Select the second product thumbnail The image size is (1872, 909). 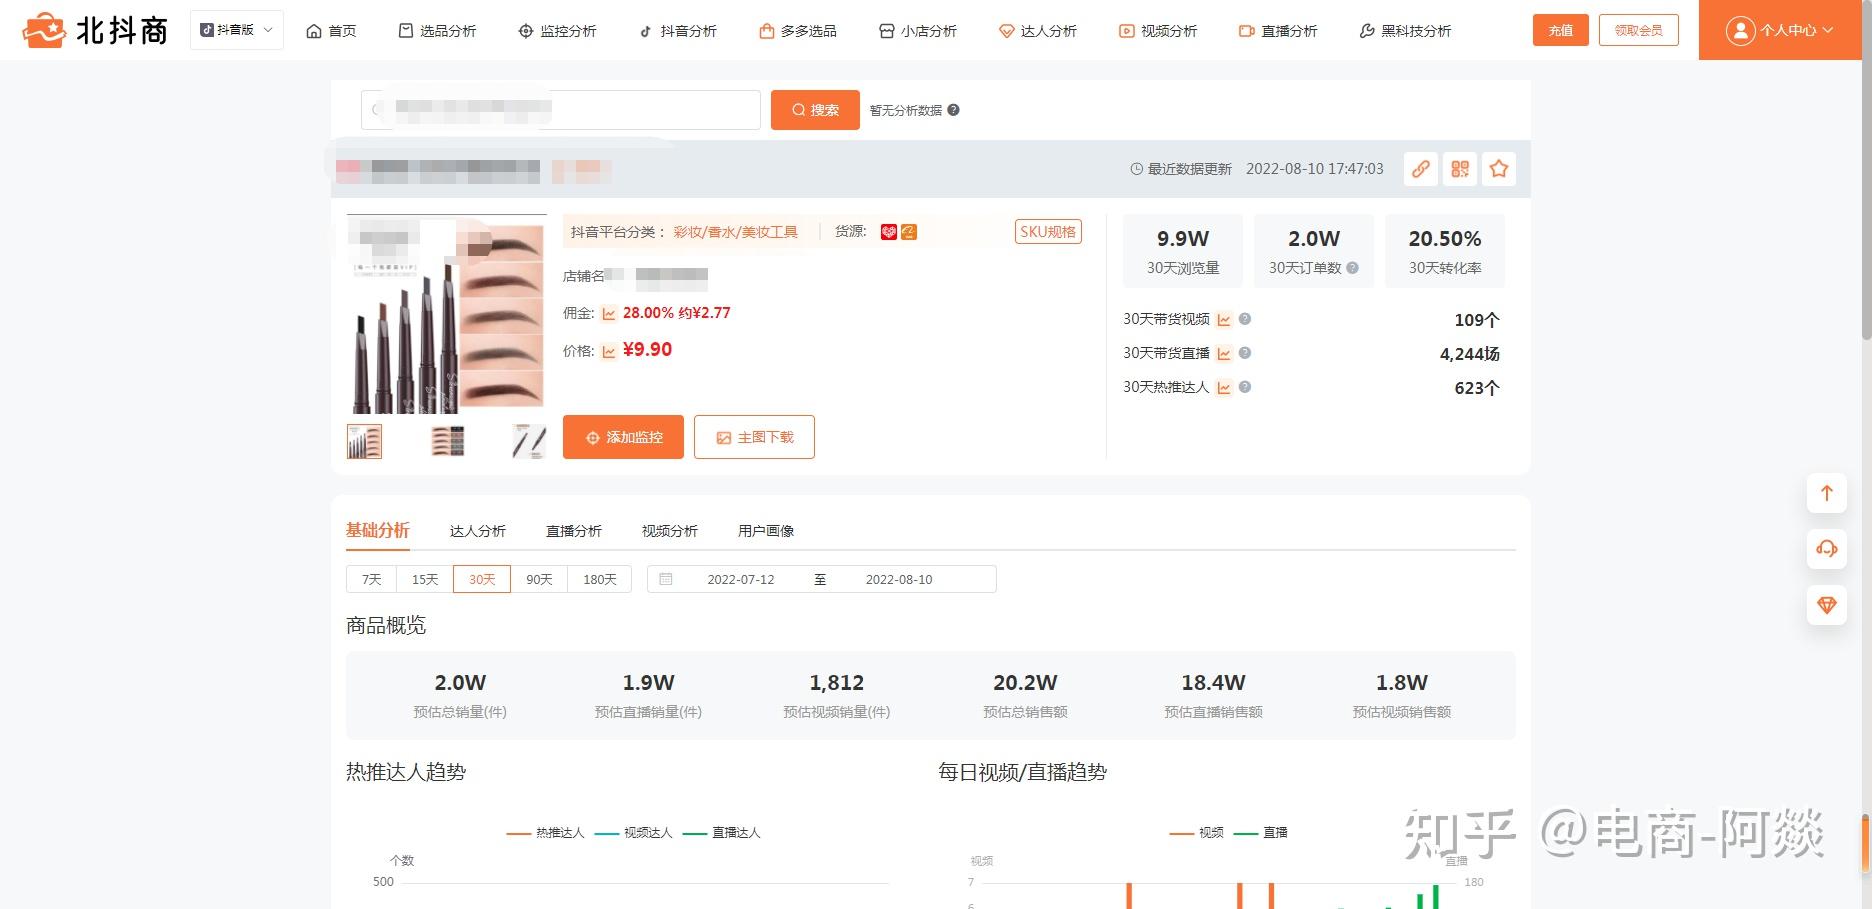pos(447,441)
